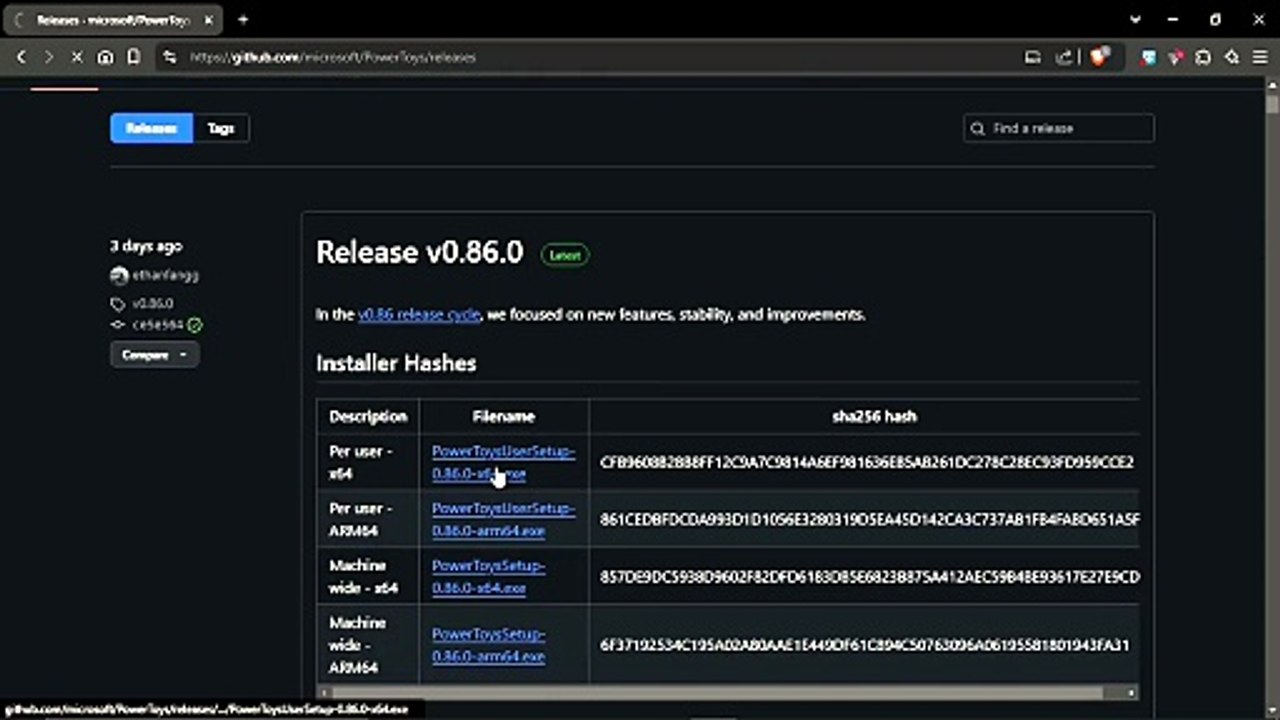
Task: Bookmark this page in the toolbar
Action: [133, 57]
